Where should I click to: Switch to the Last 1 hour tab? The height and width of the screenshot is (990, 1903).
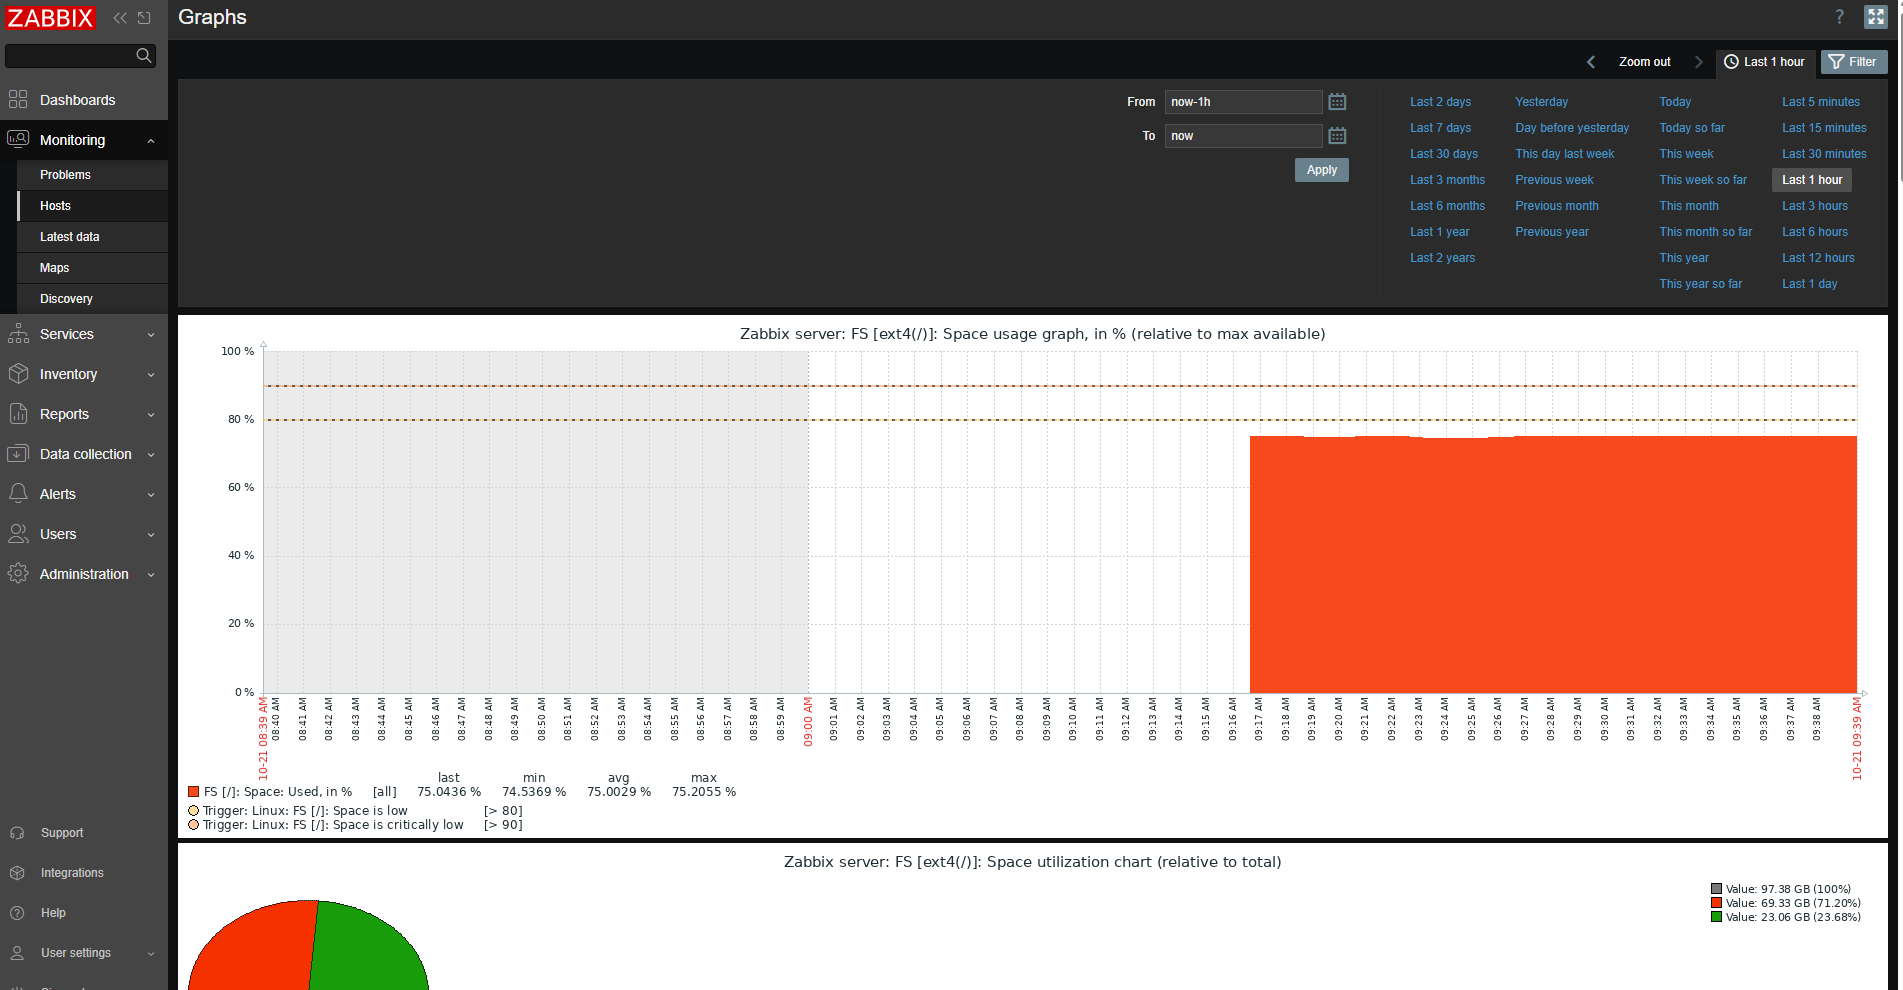click(x=1765, y=62)
